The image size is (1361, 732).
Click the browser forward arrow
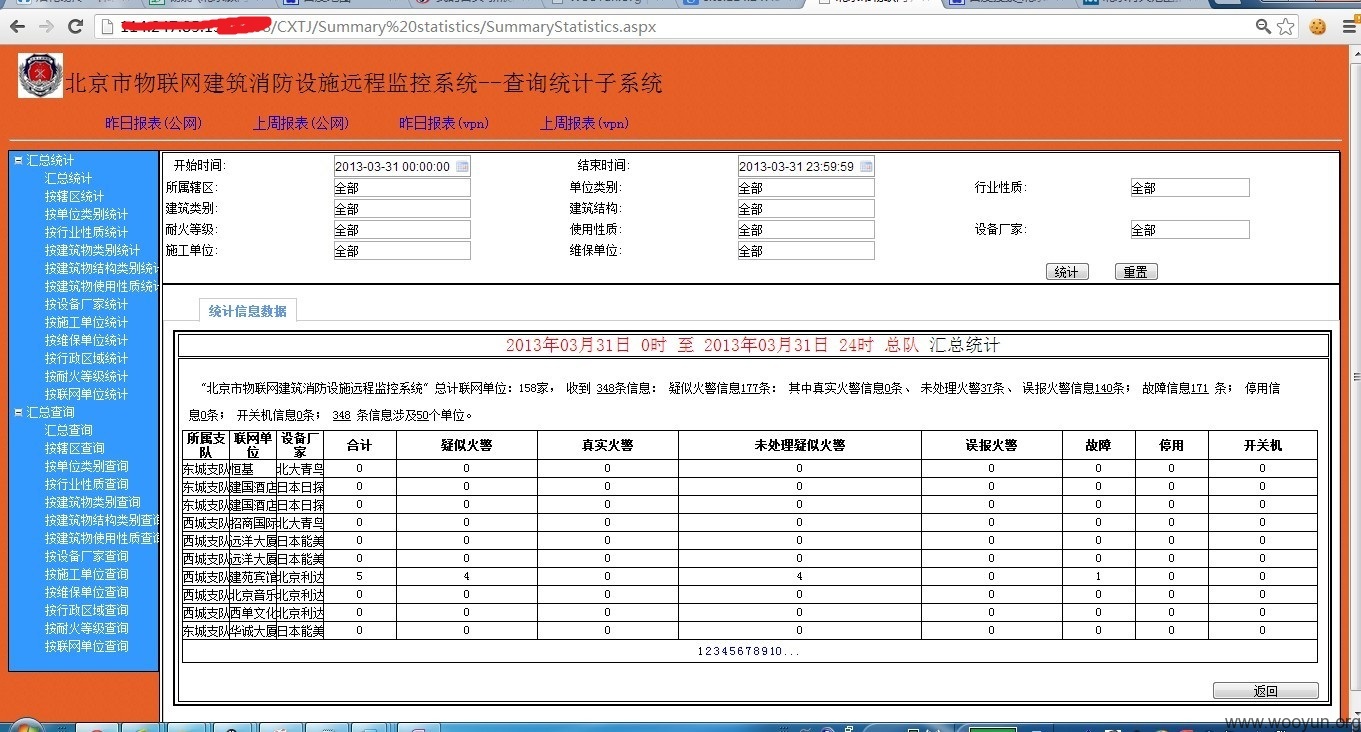[x=46, y=27]
